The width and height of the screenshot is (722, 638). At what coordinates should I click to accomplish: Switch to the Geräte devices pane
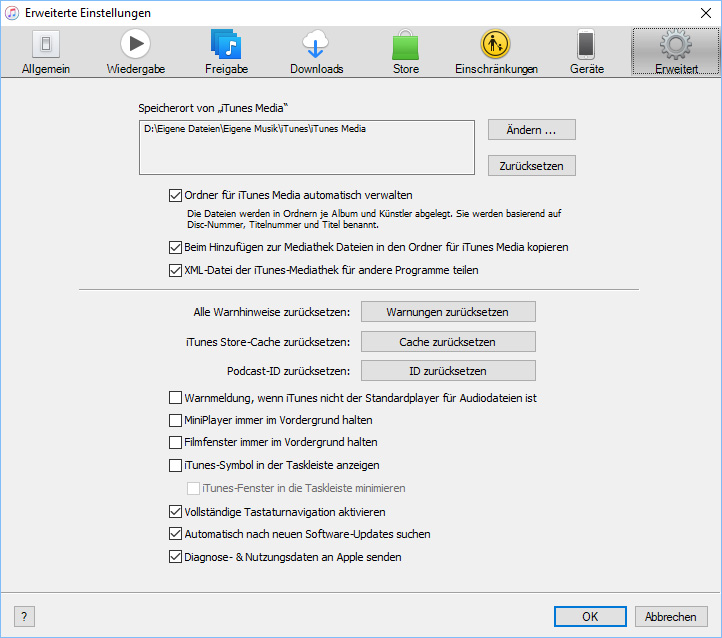[587, 52]
